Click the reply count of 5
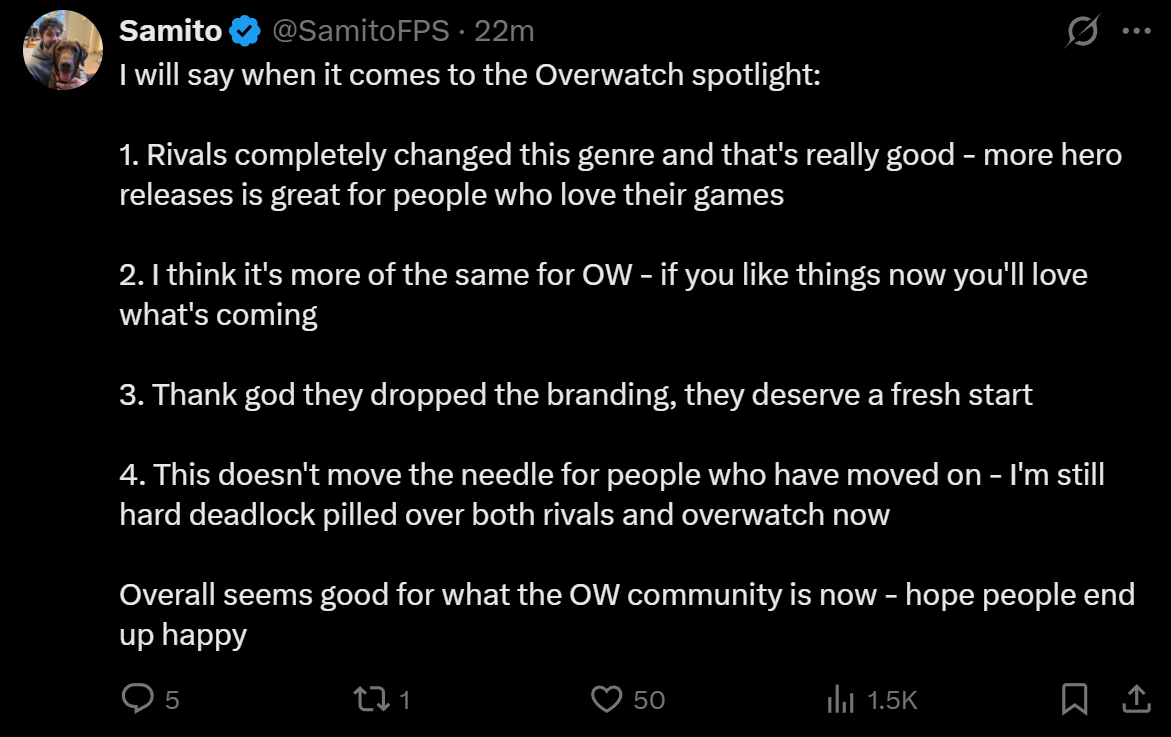1171x737 pixels. (172, 700)
